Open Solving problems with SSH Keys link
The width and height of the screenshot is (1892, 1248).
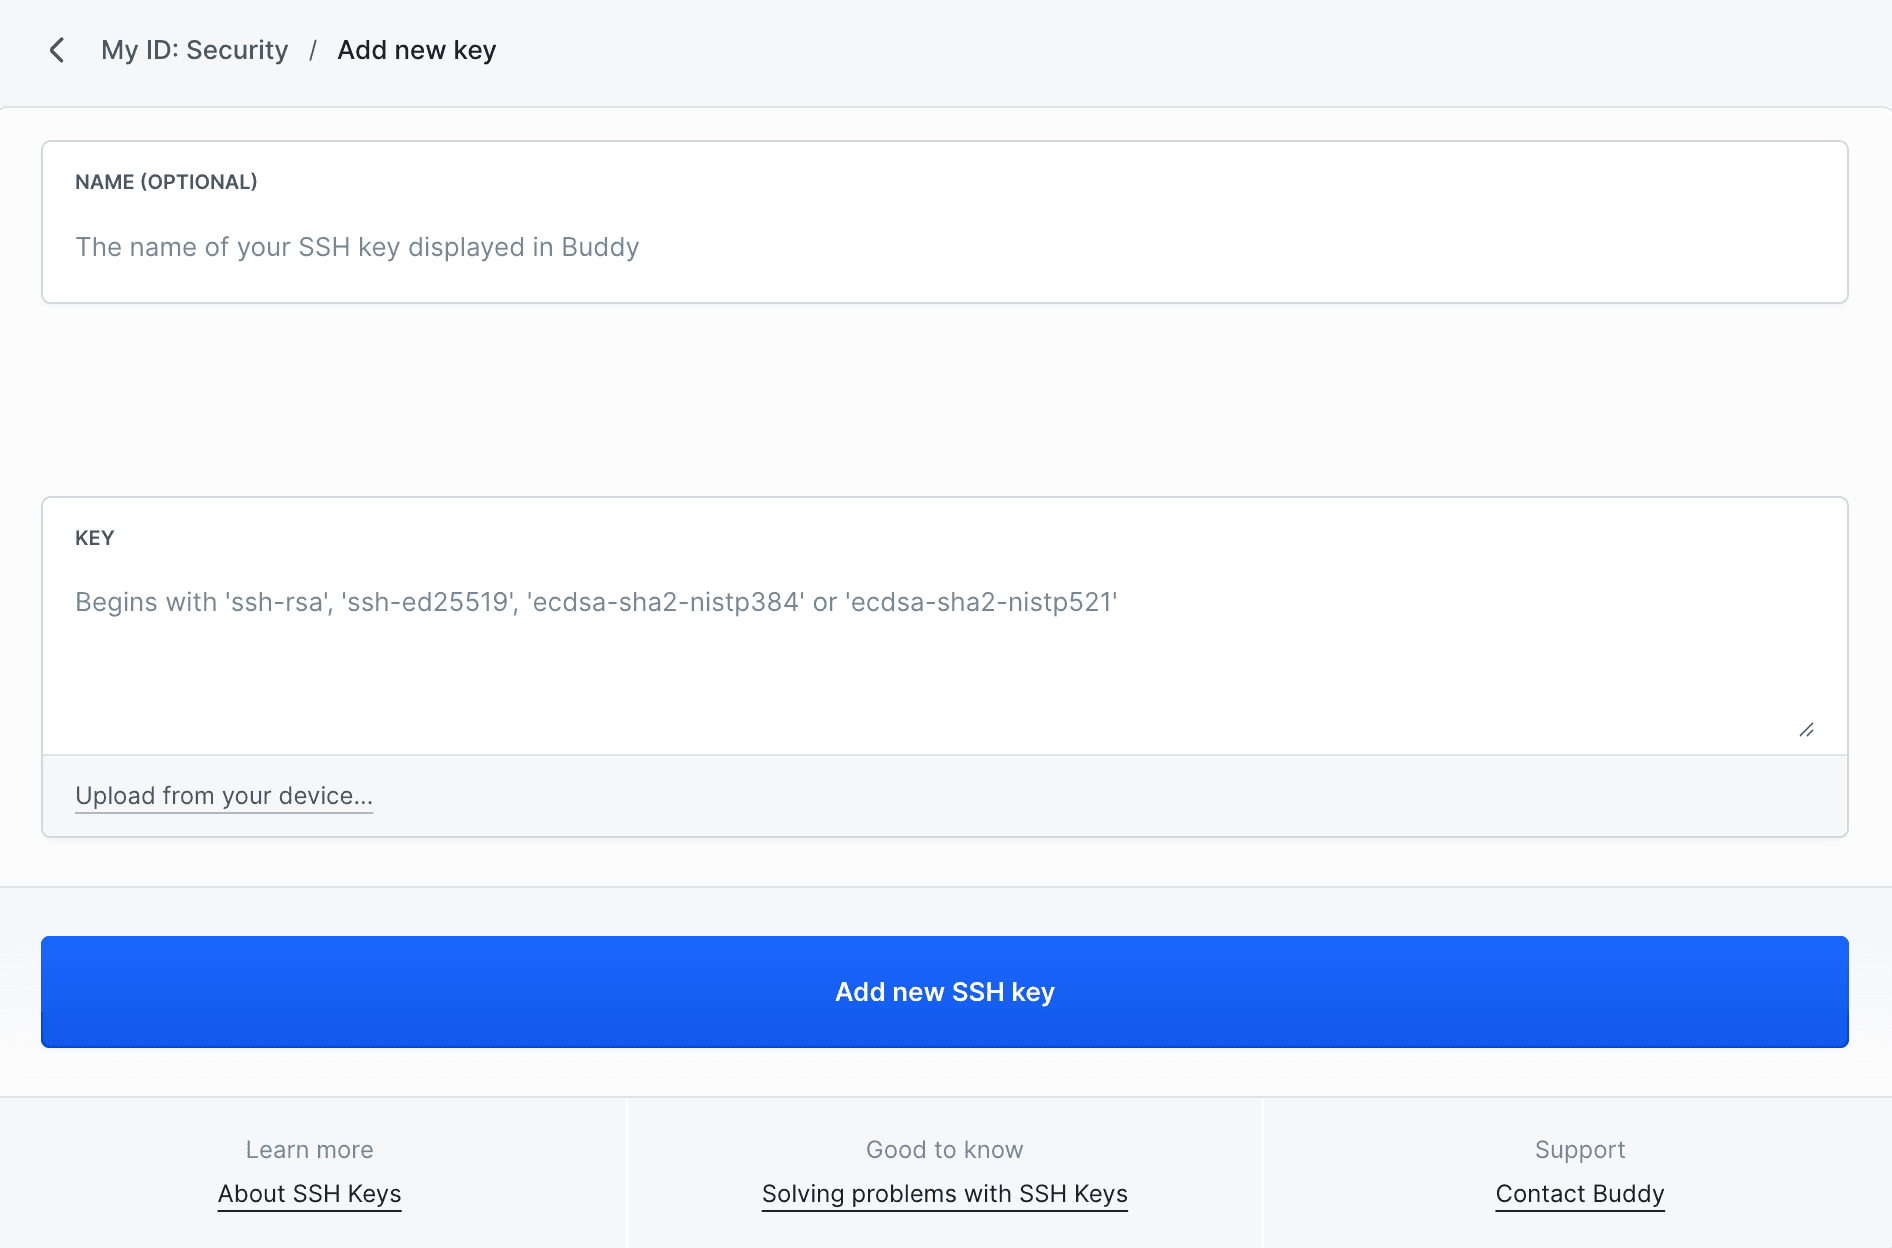(944, 1194)
